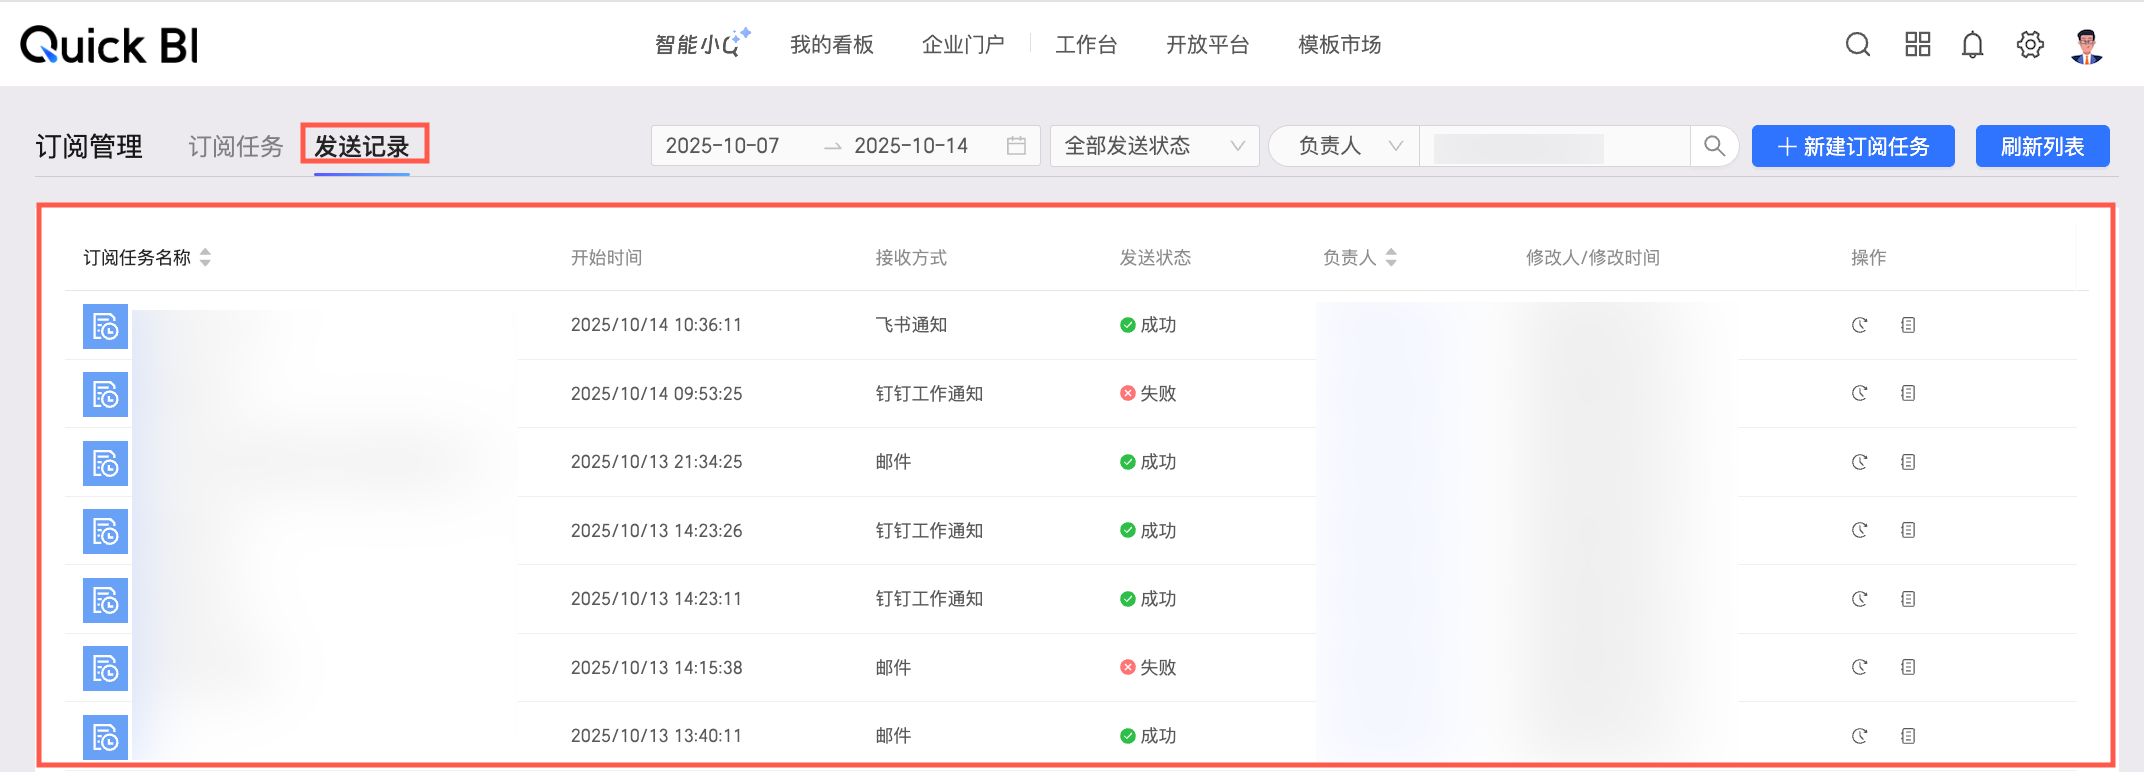Click subscription task icon in 09:53:25 row
2144x772 pixels.
click(105, 394)
